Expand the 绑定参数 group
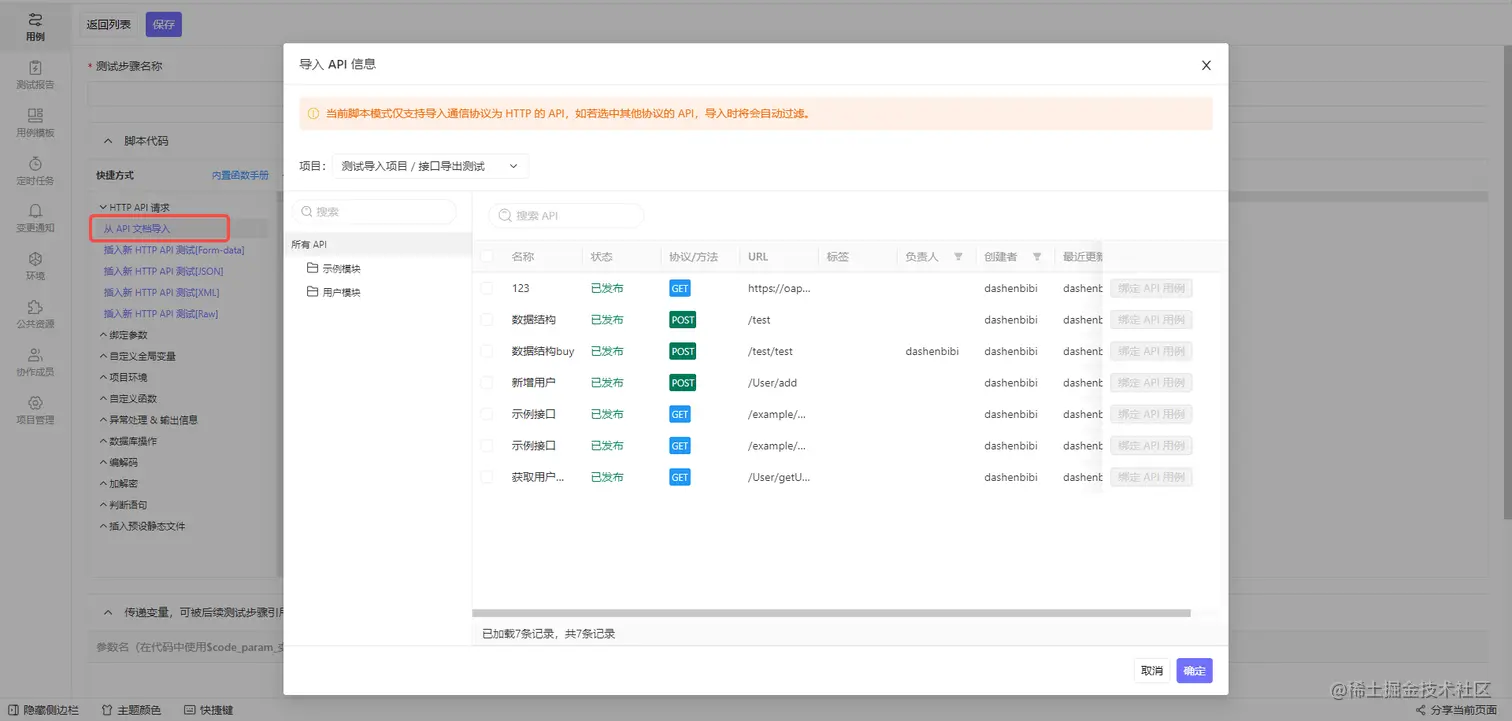The image size is (1512, 721). click(x=123, y=335)
